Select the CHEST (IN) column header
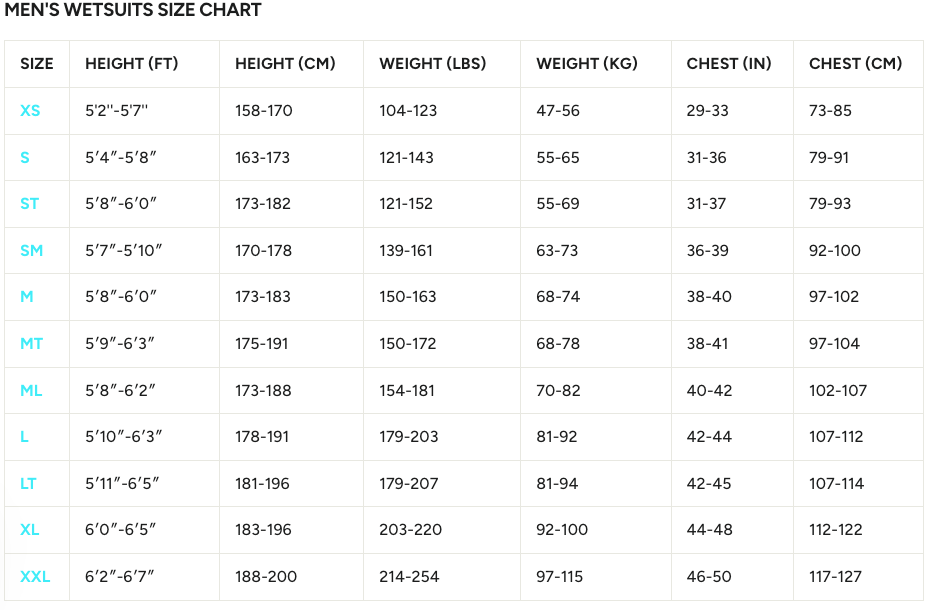 click(x=729, y=64)
